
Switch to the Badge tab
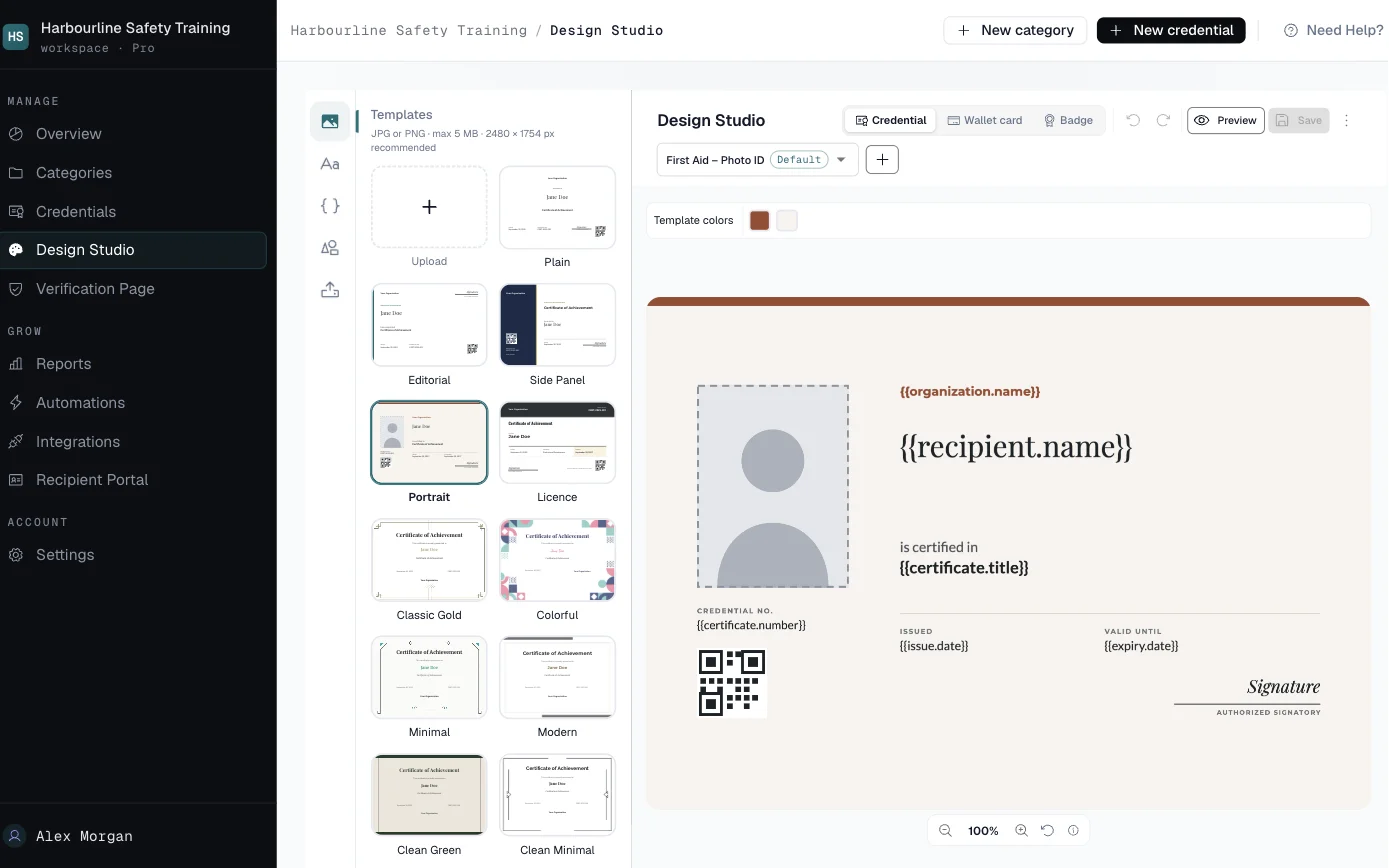point(1068,120)
